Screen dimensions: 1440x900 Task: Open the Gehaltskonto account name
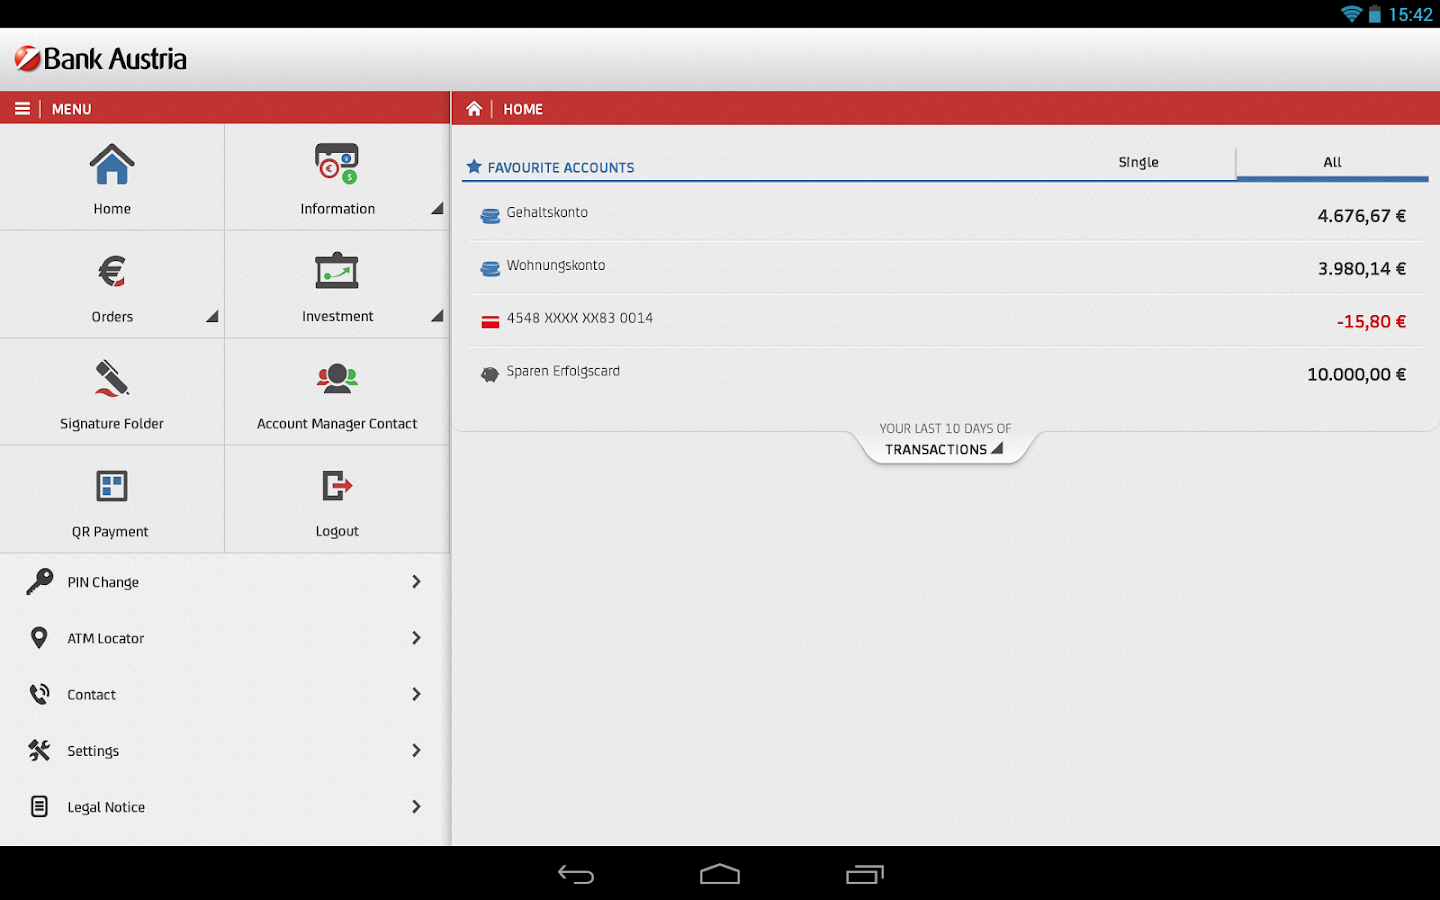[547, 212]
